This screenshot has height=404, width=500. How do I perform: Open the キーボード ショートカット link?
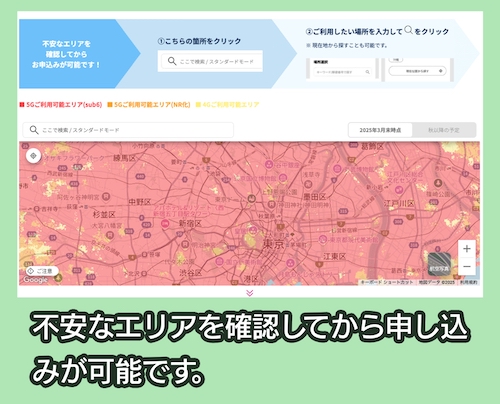tap(387, 282)
